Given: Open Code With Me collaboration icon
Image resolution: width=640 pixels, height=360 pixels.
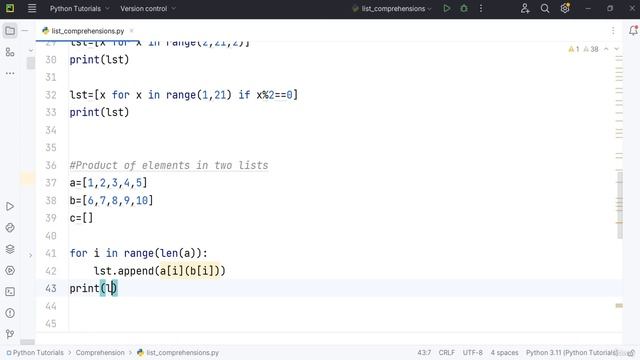Looking at the screenshot, I should pyautogui.click(x=525, y=8).
